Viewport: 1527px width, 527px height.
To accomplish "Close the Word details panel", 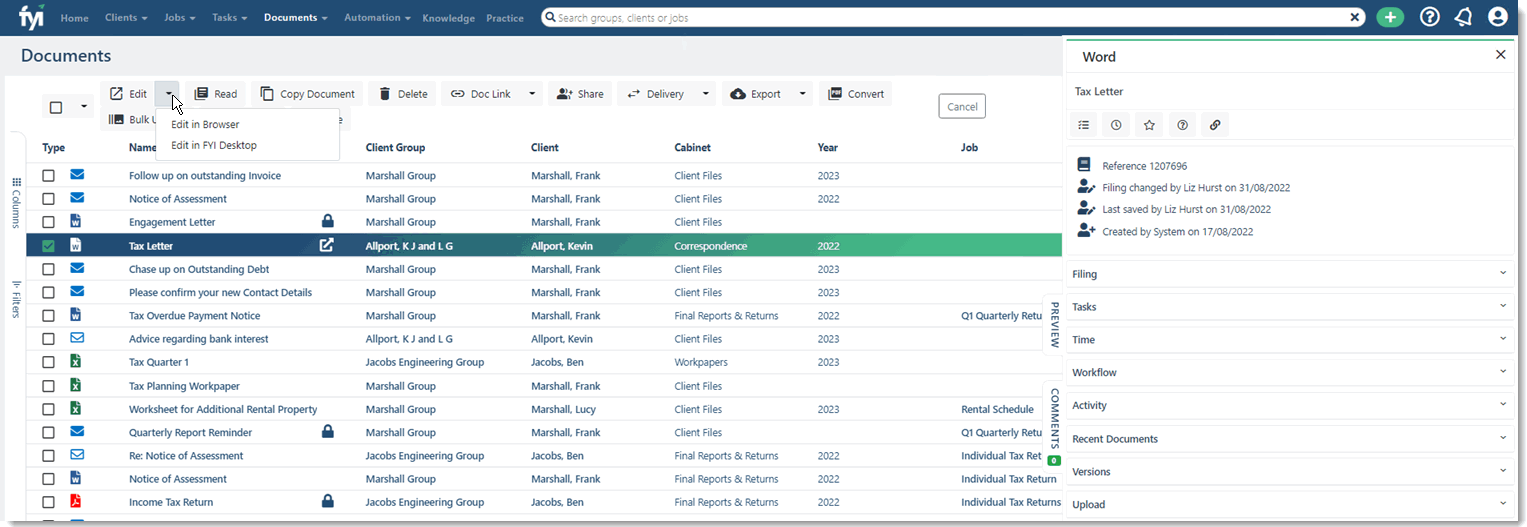I will 1500,55.
